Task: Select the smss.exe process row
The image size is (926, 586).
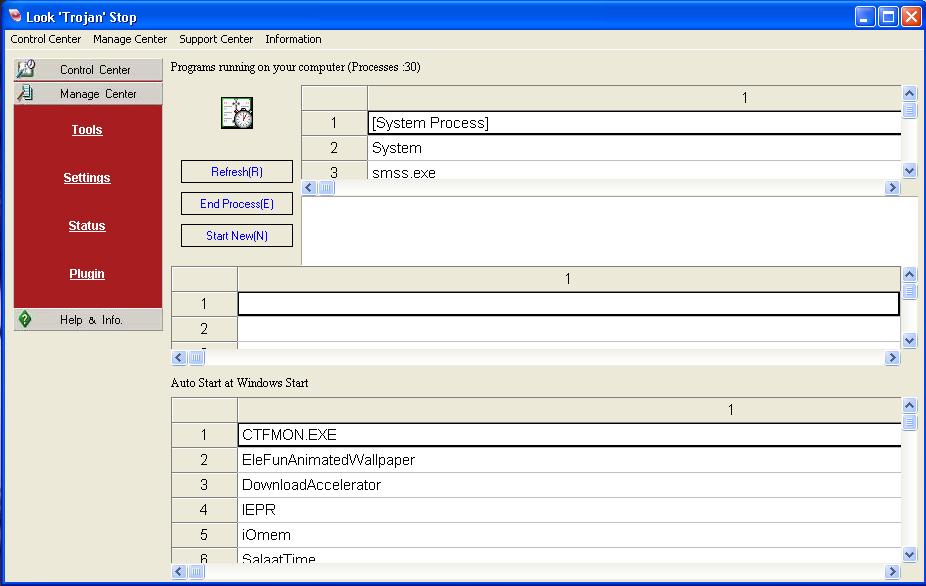Action: pos(634,171)
